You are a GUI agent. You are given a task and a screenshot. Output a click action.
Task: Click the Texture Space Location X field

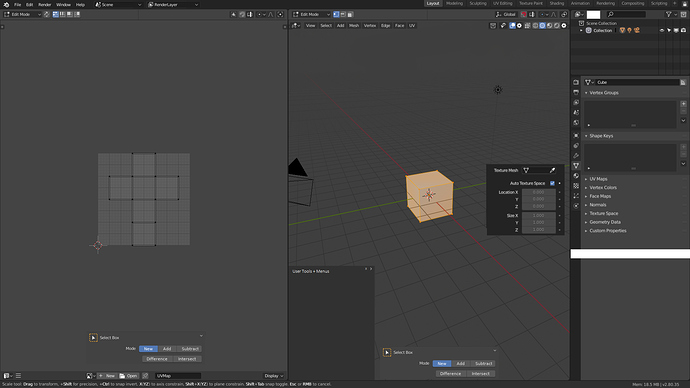pos(539,192)
